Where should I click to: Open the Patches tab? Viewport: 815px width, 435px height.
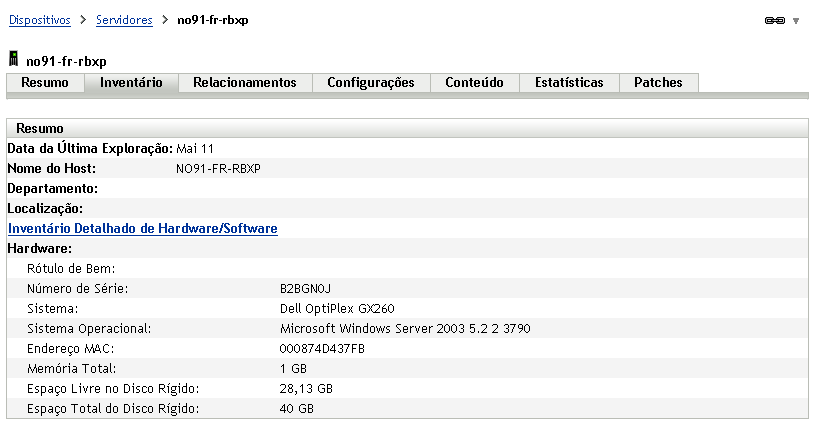click(x=658, y=83)
